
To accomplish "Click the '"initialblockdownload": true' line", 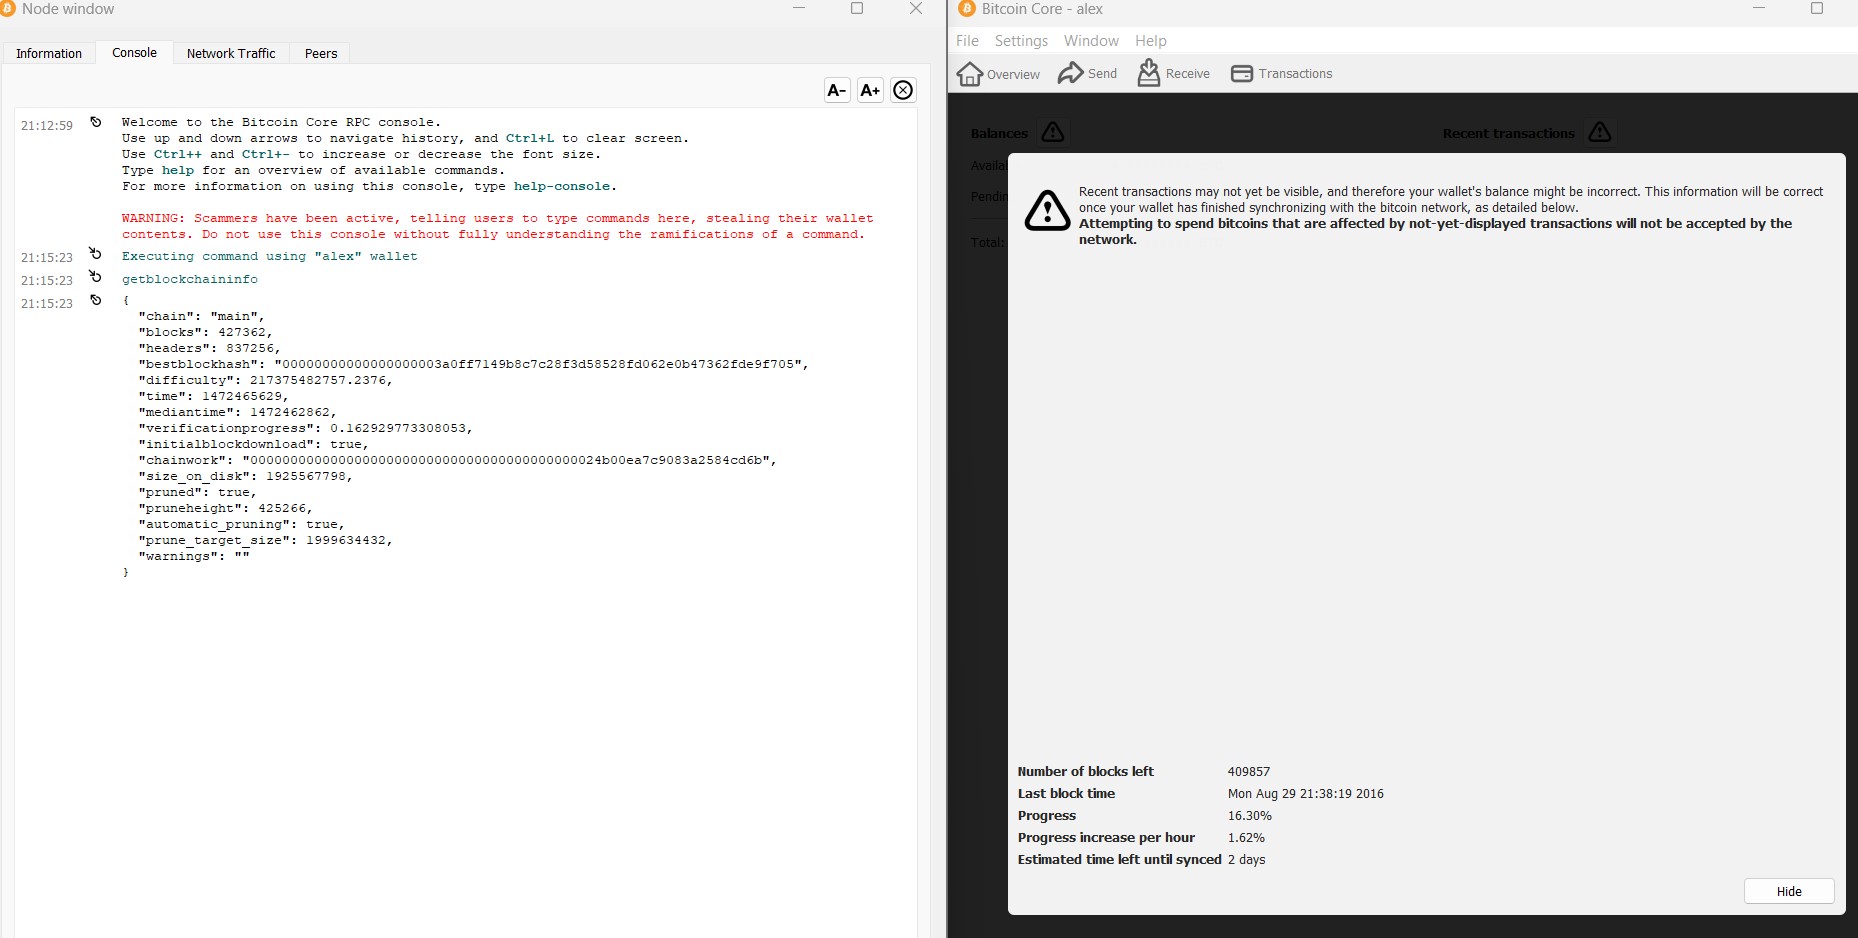I will 254,444.
